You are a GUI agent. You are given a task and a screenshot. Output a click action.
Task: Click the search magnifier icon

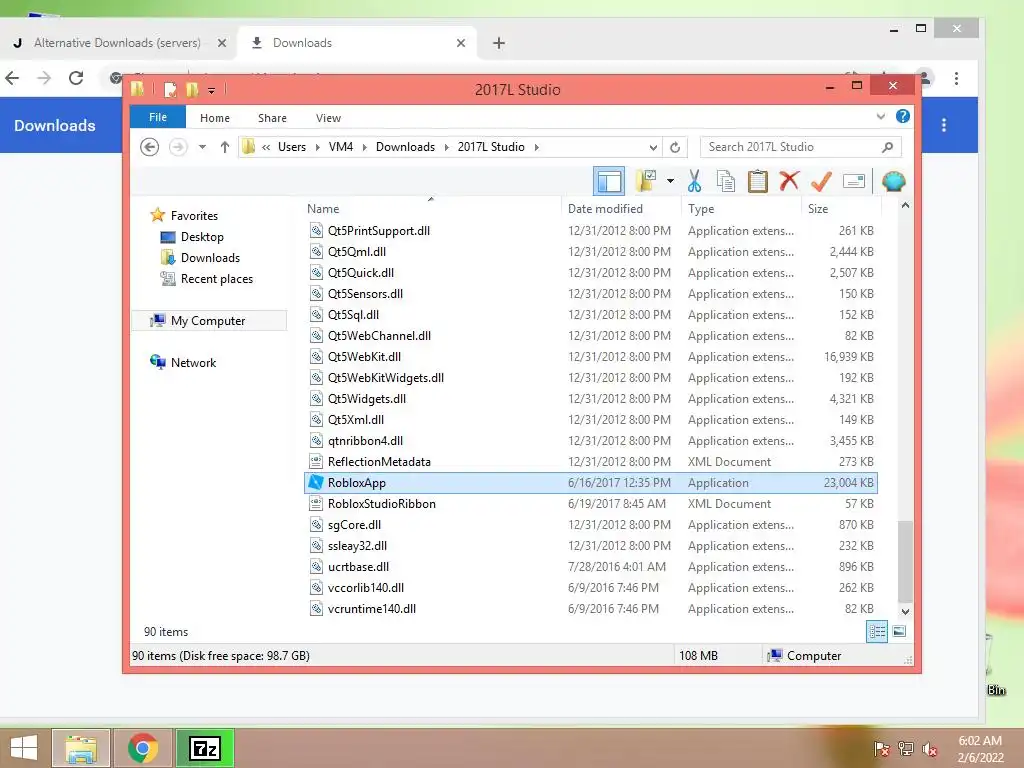tap(888, 147)
